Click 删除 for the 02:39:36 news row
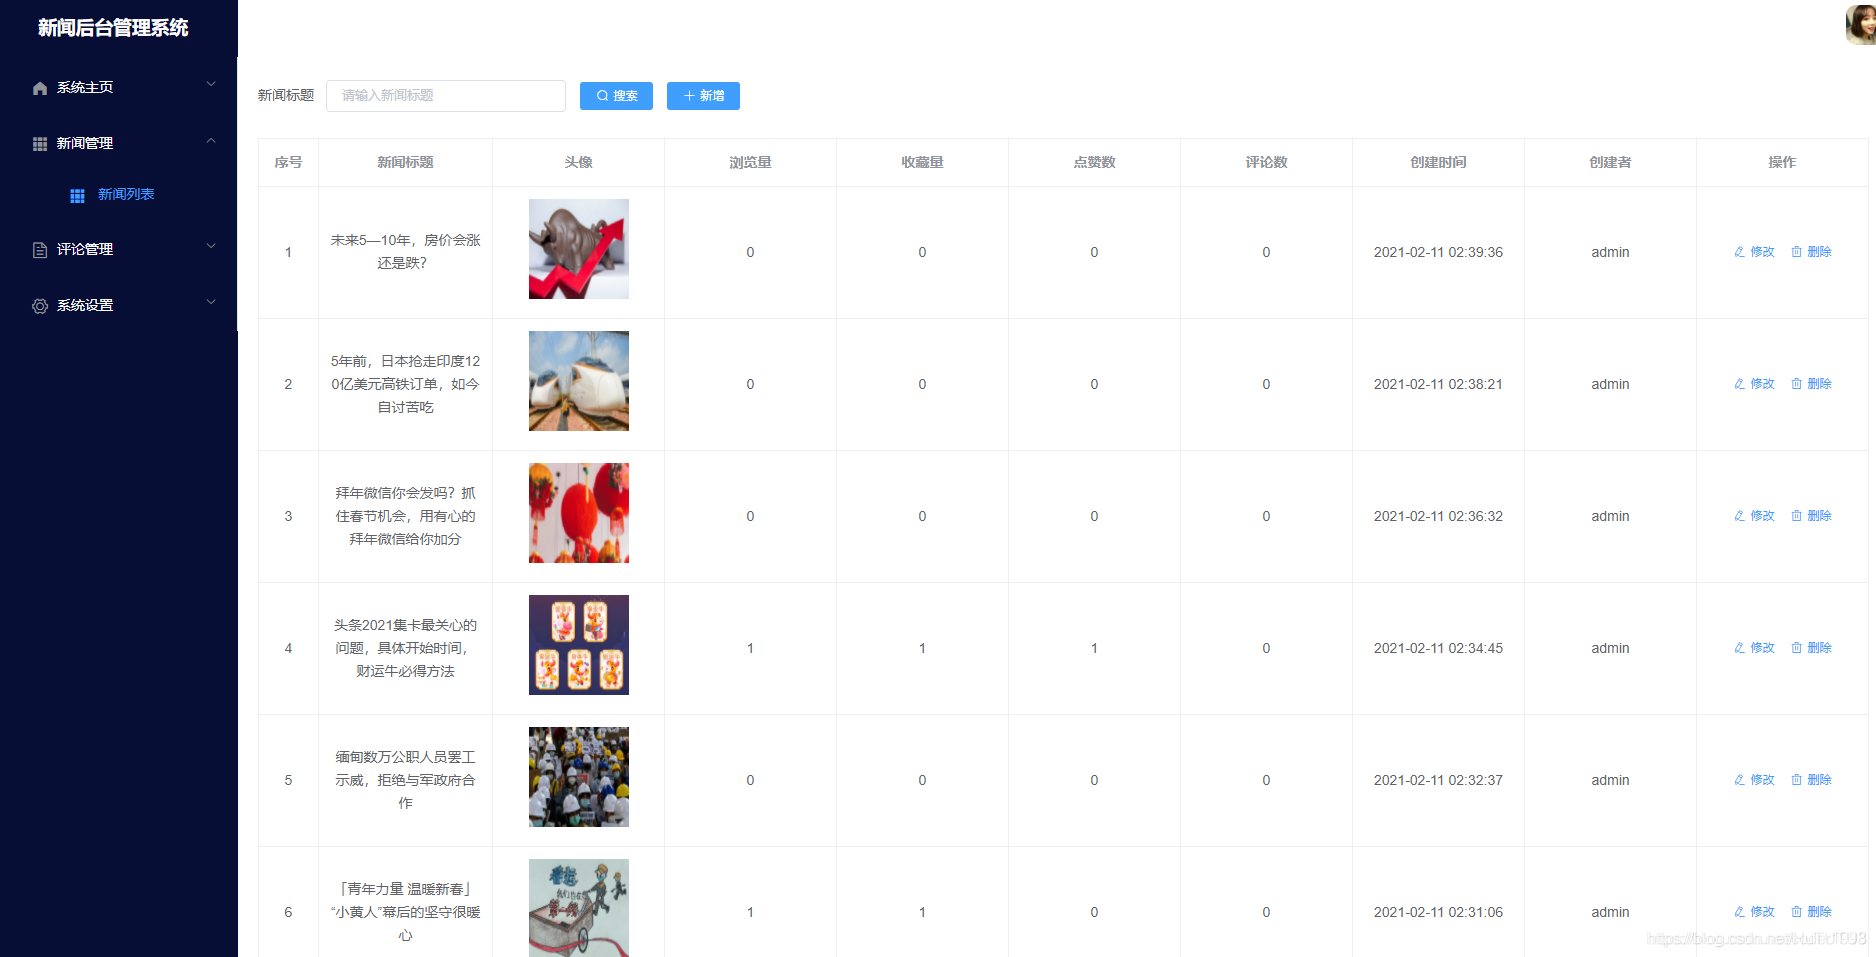1876x957 pixels. tap(1811, 252)
